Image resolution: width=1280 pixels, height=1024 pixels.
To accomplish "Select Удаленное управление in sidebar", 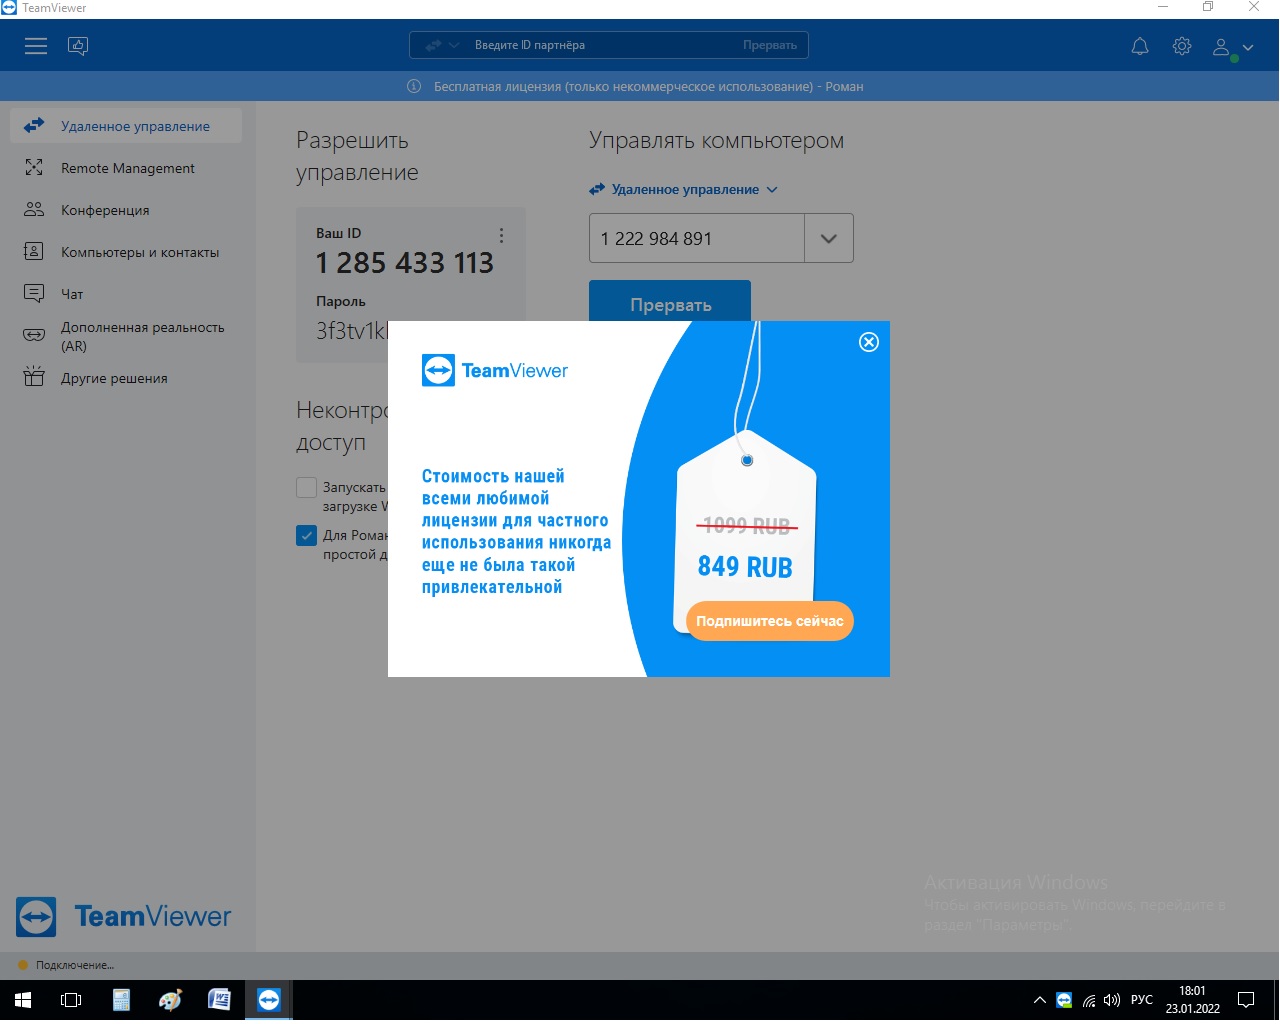I will [126, 126].
